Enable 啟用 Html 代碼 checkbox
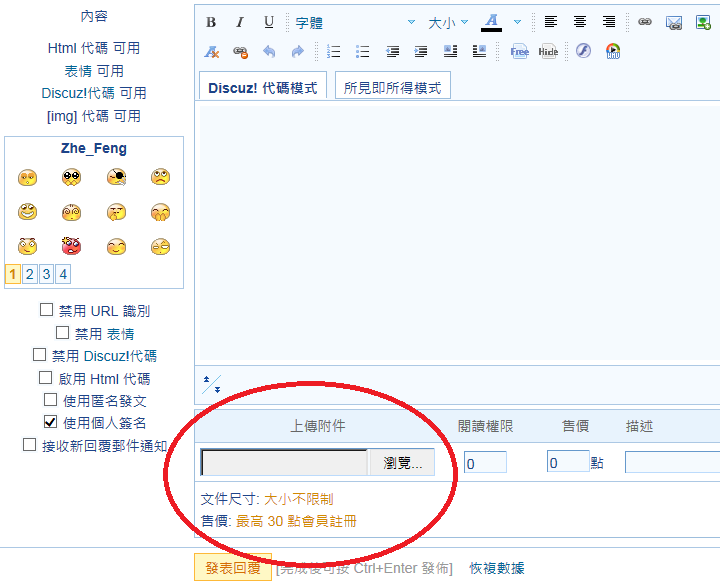 [x=45, y=377]
